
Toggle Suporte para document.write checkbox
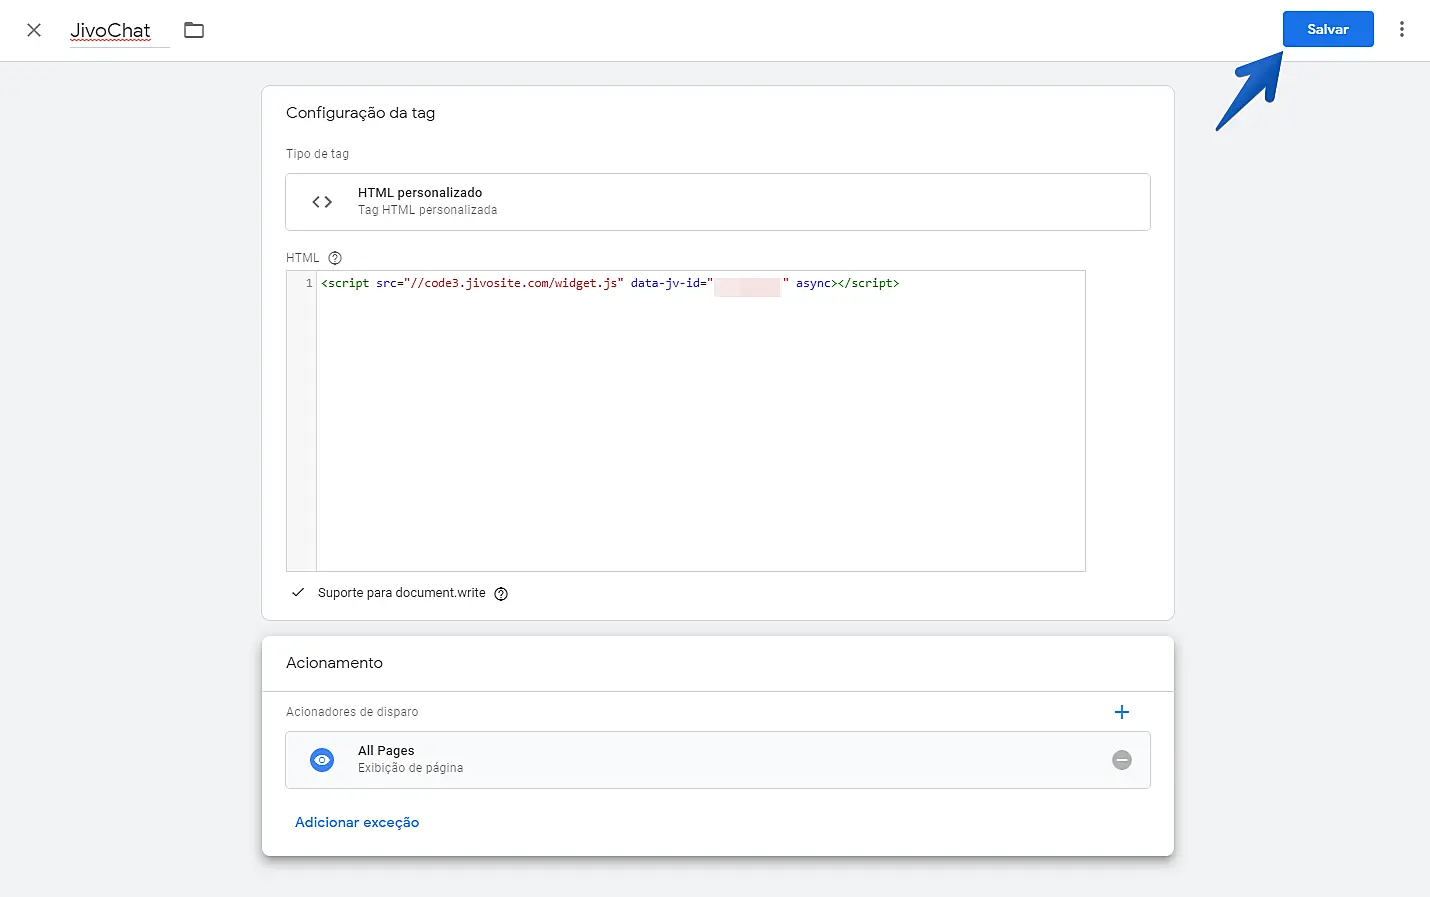(298, 593)
